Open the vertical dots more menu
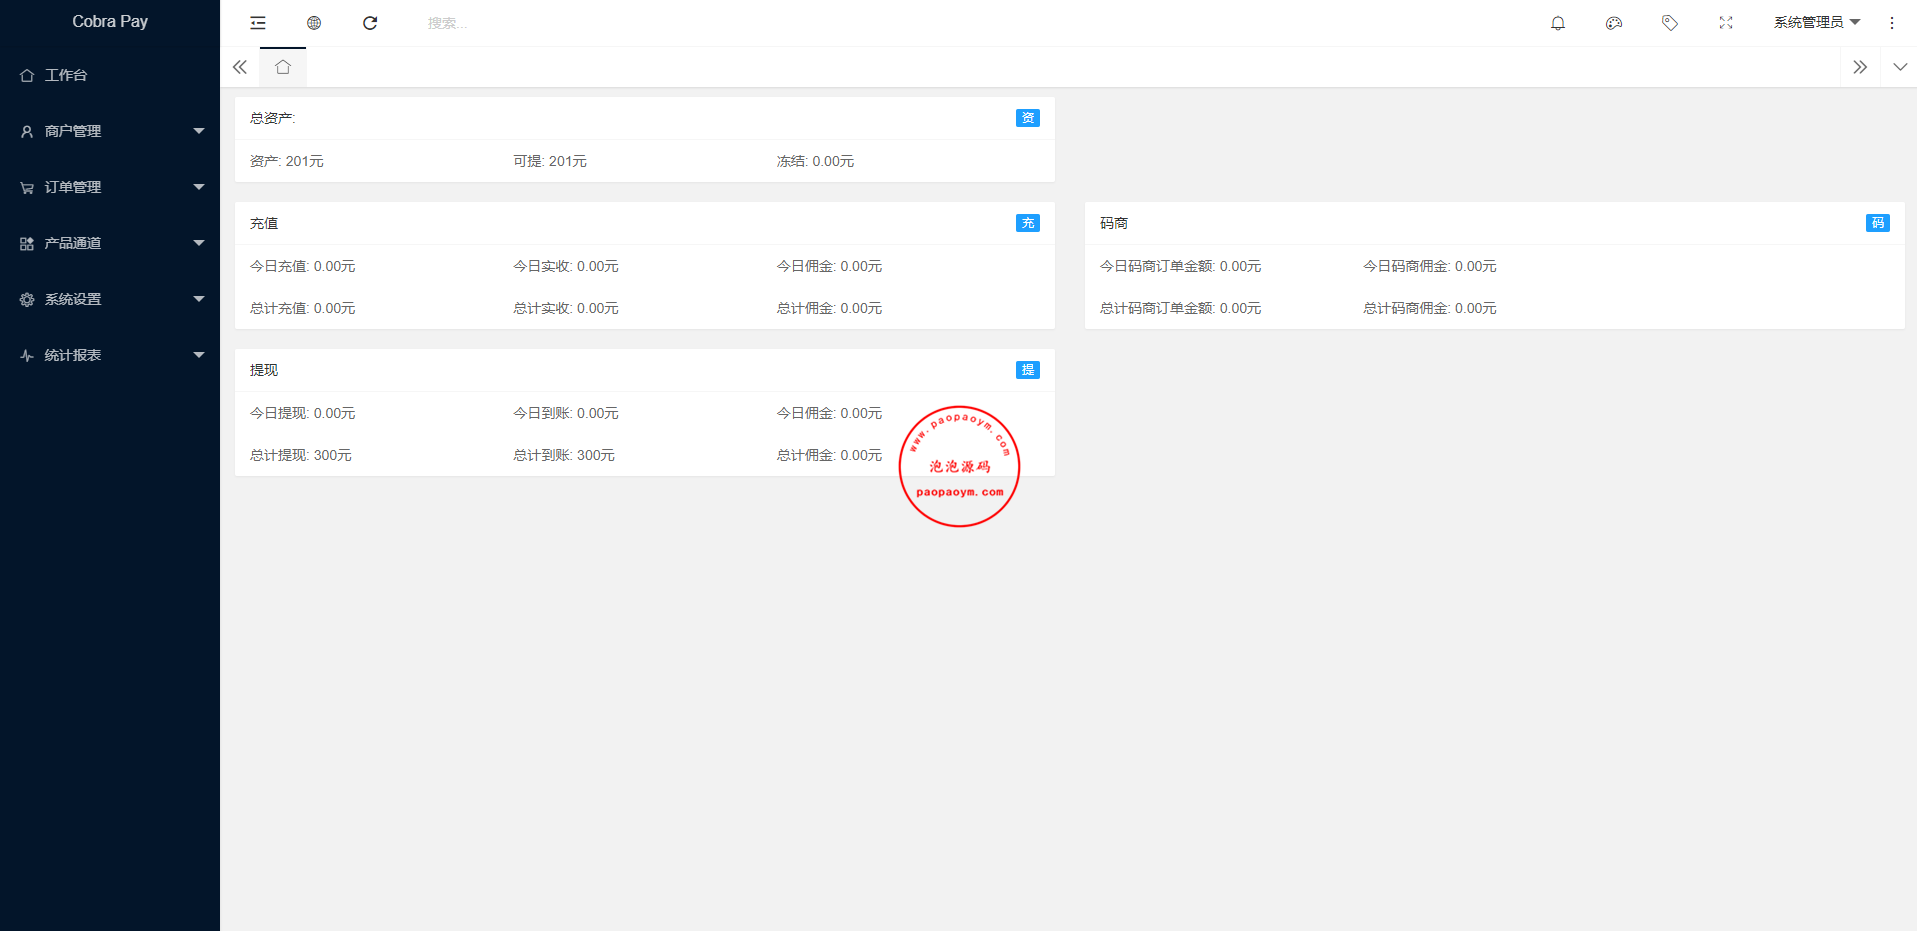 point(1891,23)
